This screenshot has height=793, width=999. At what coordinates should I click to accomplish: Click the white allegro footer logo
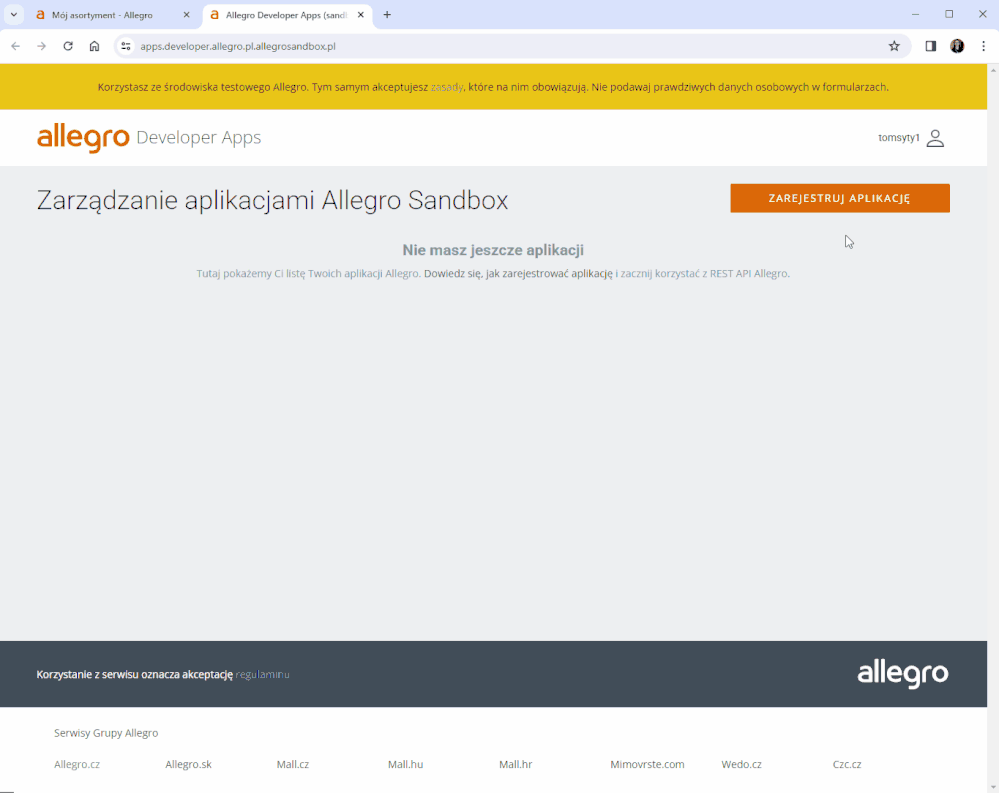pos(903,674)
